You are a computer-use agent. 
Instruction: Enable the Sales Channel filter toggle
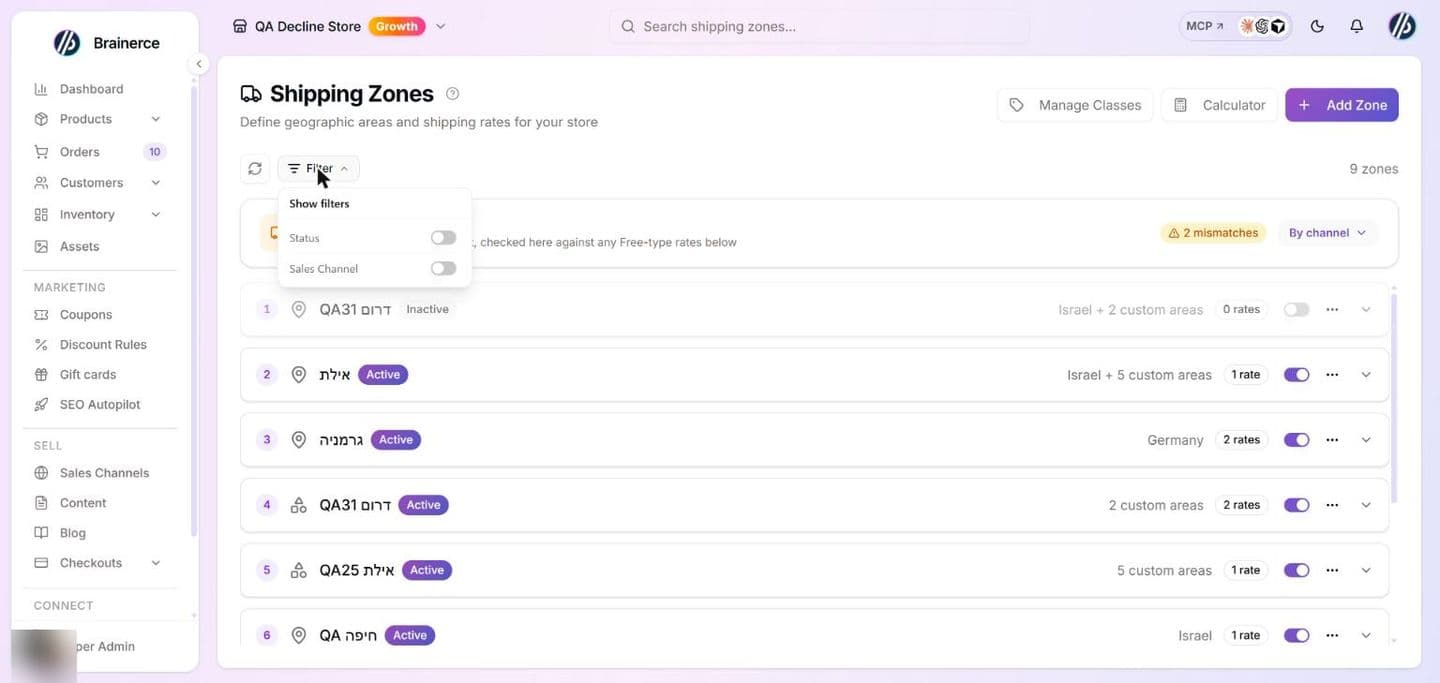point(443,269)
